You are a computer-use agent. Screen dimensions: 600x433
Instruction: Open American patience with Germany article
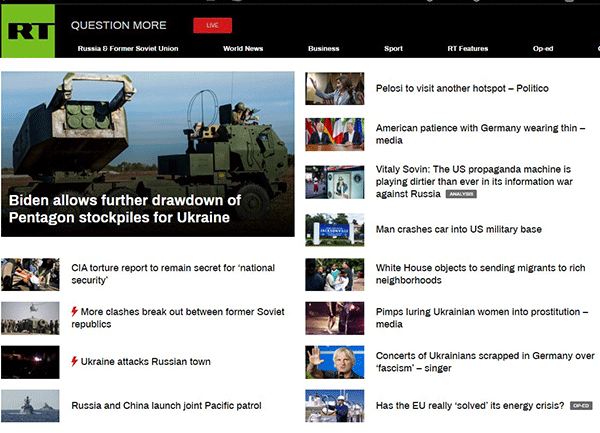pos(480,134)
